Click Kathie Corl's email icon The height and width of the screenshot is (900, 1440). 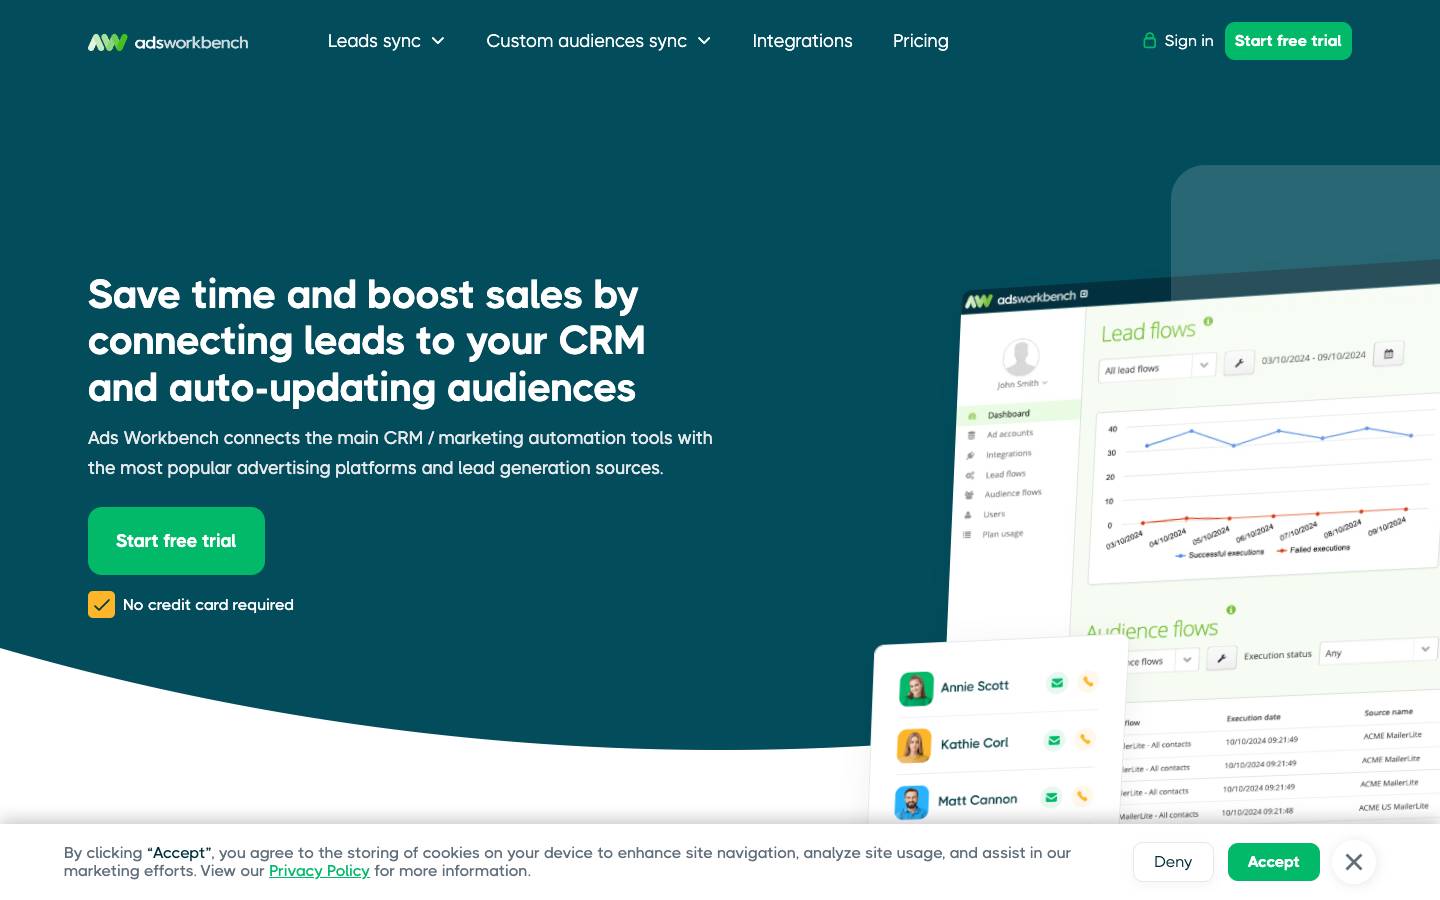click(x=1054, y=740)
